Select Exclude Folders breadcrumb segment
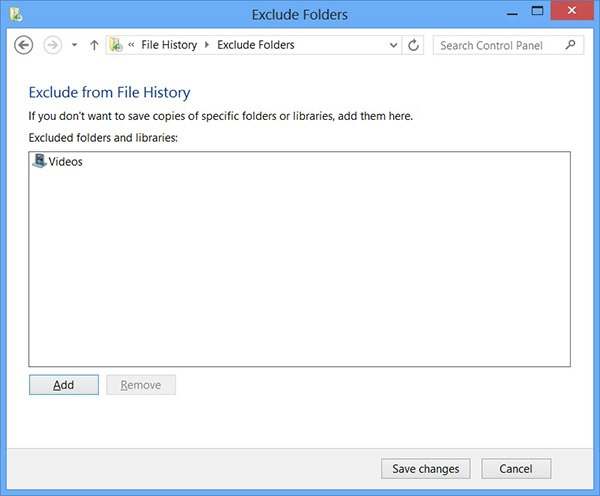The image size is (600, 496). point(255,45)
